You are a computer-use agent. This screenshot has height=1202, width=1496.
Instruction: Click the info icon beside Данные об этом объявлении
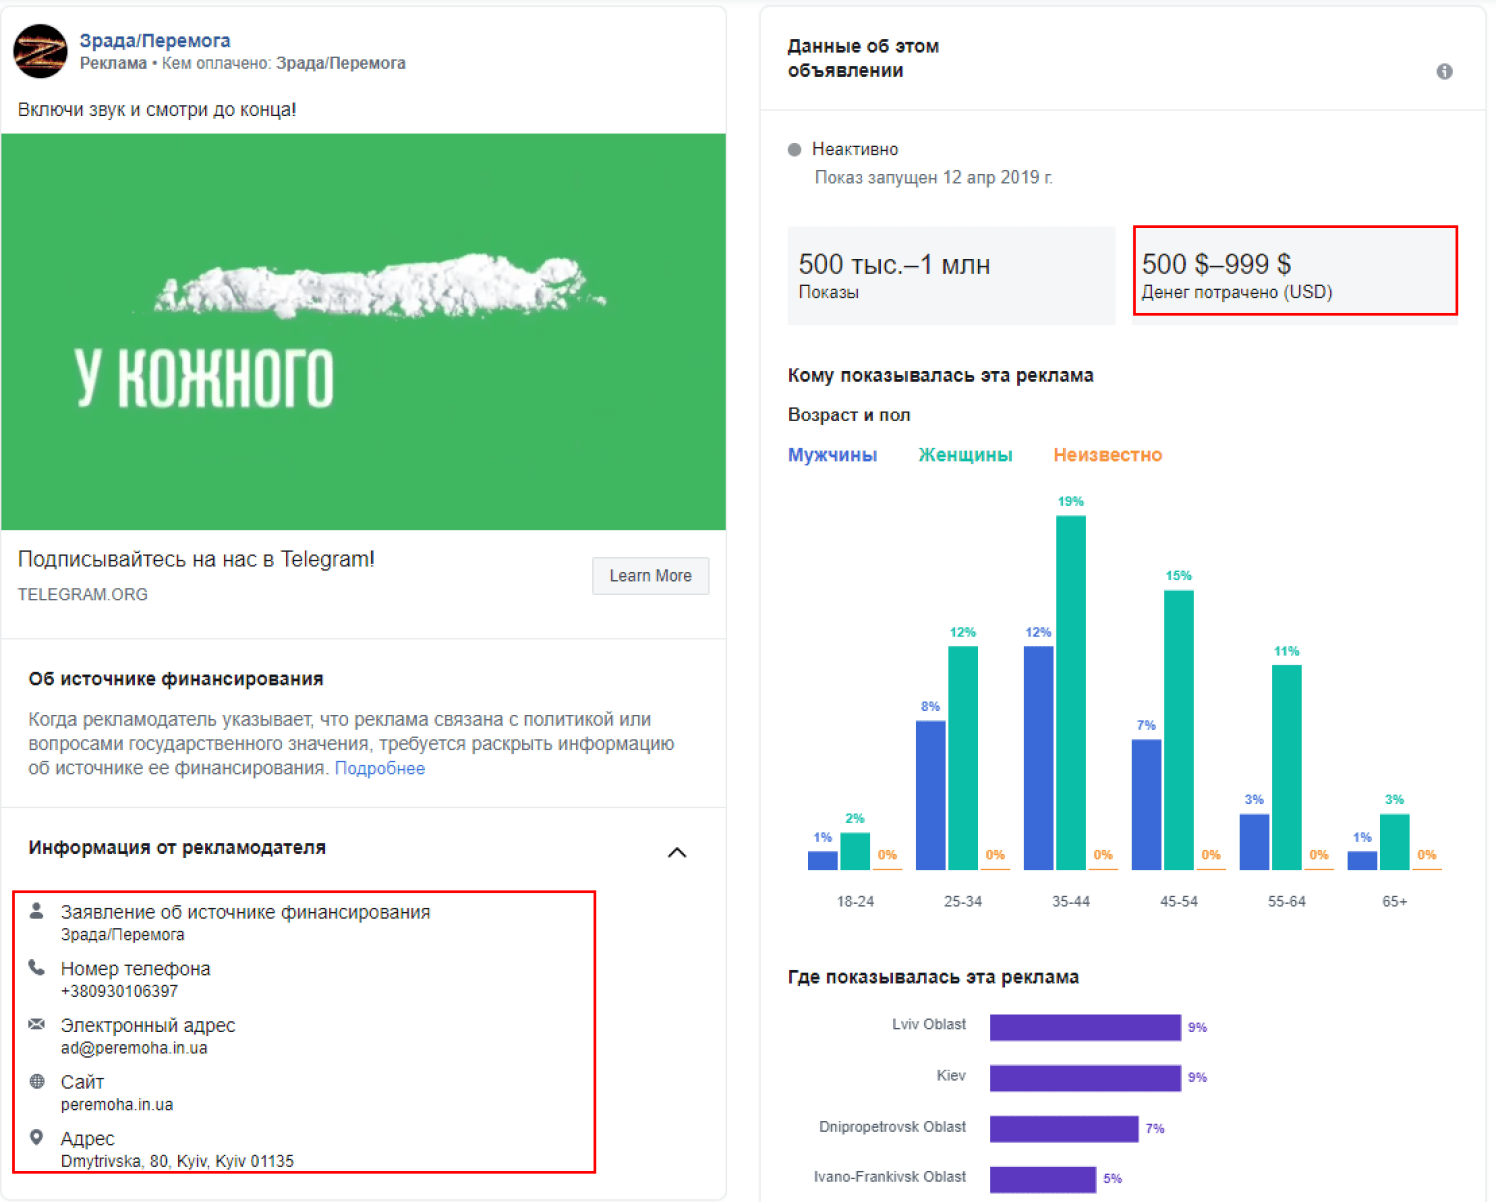pos(1444,71)
